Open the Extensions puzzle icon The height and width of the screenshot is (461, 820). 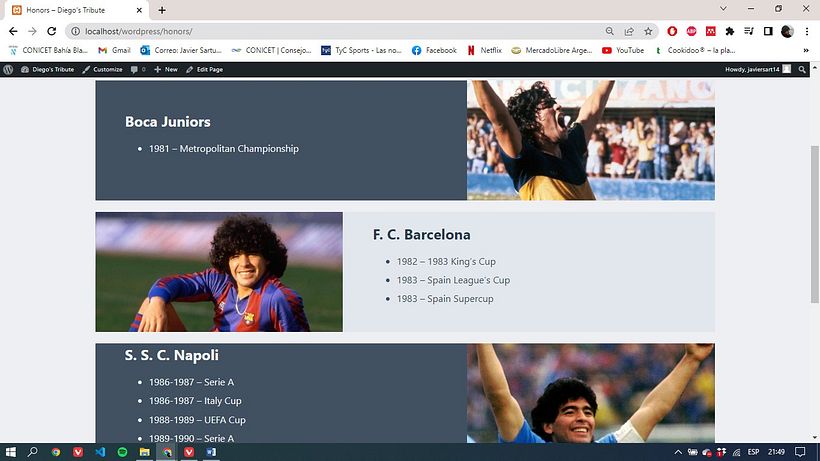pyautogui.click(x=730, y=31)
